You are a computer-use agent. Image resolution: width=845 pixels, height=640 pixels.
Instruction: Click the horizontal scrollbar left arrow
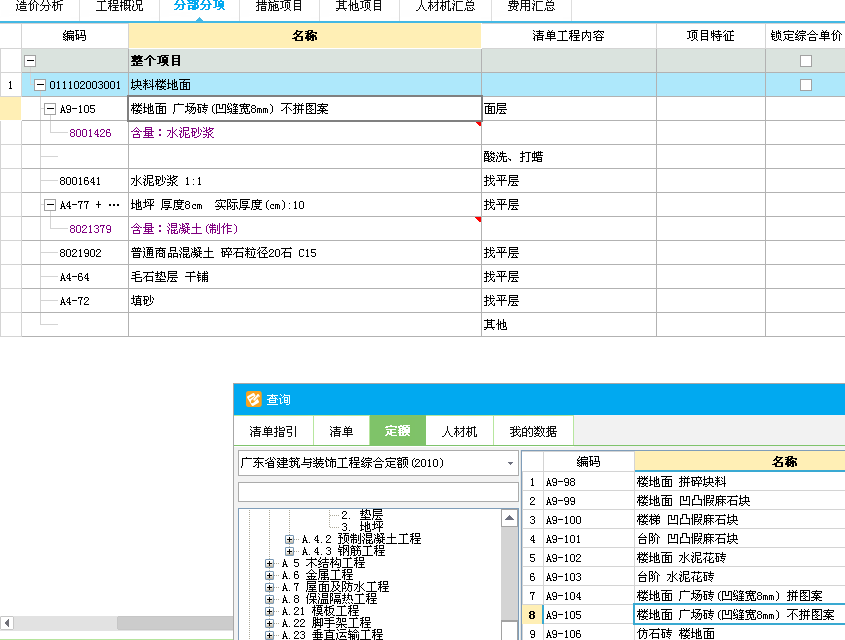[x=7, y=623]
